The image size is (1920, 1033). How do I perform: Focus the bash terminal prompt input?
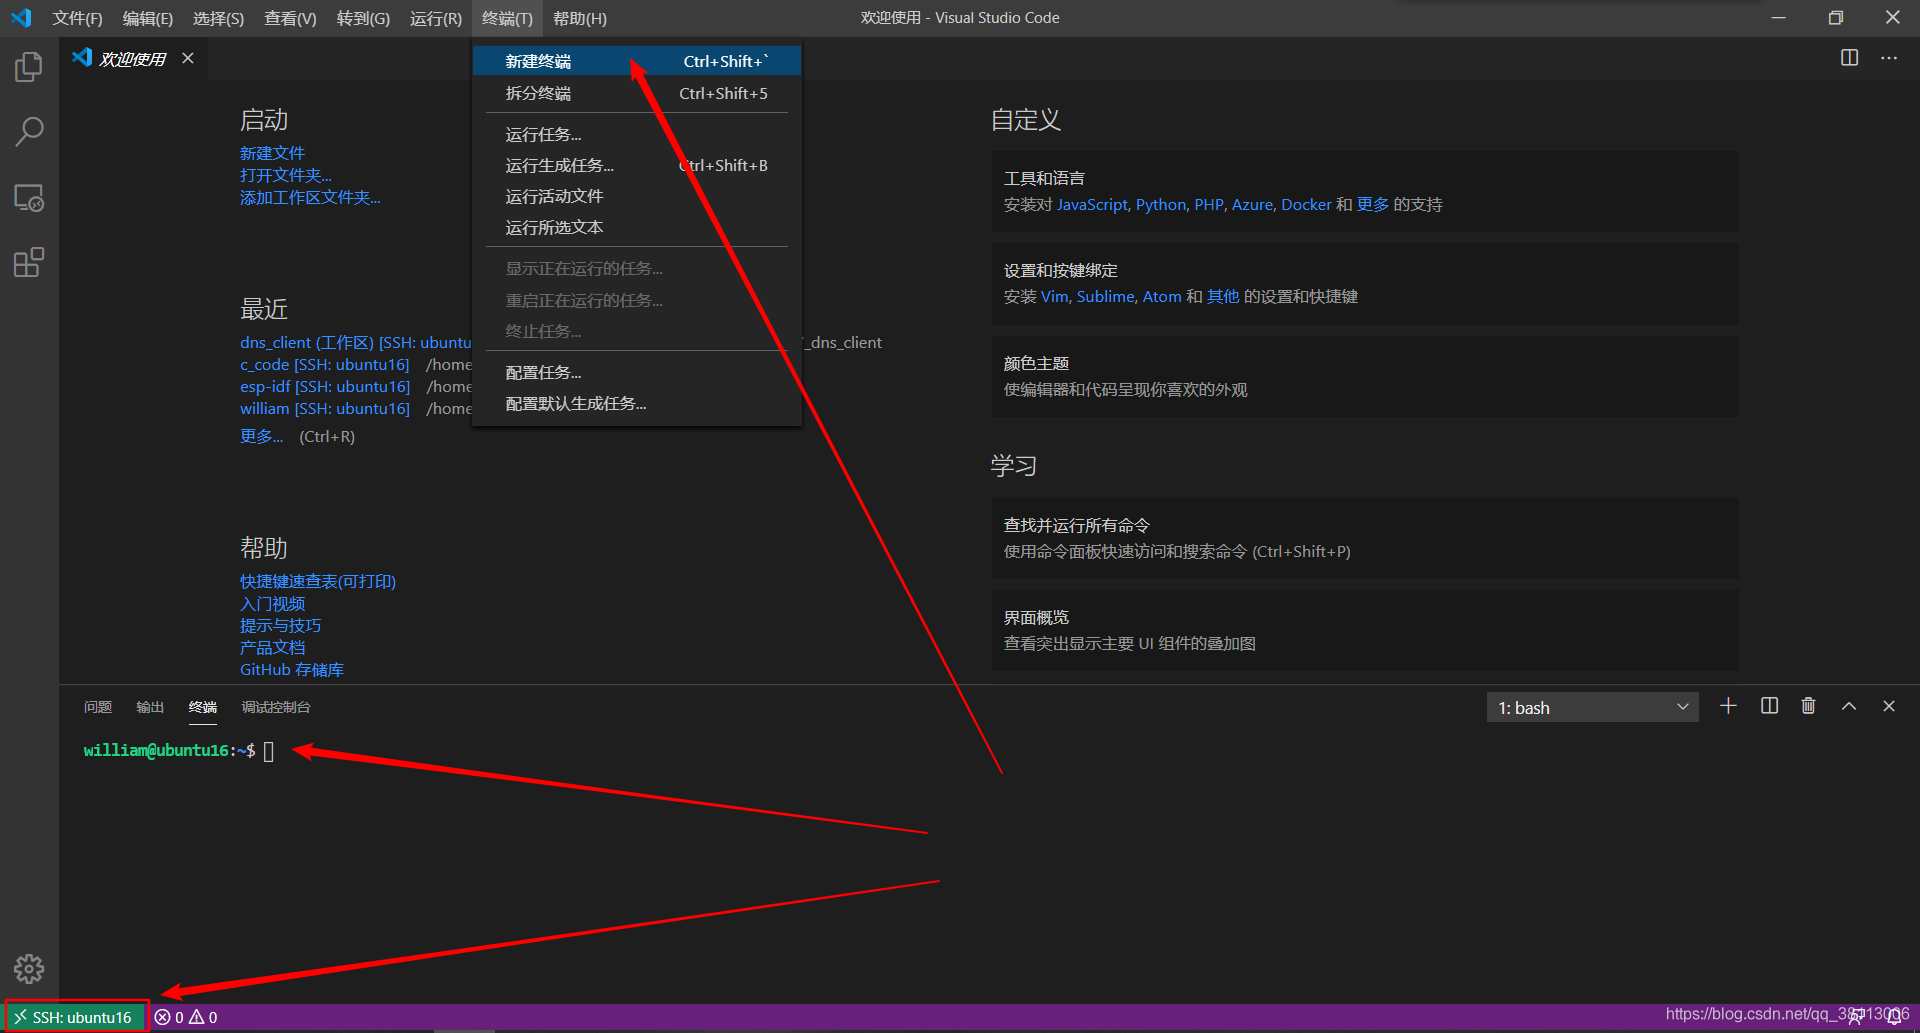(x=269, y=751)
